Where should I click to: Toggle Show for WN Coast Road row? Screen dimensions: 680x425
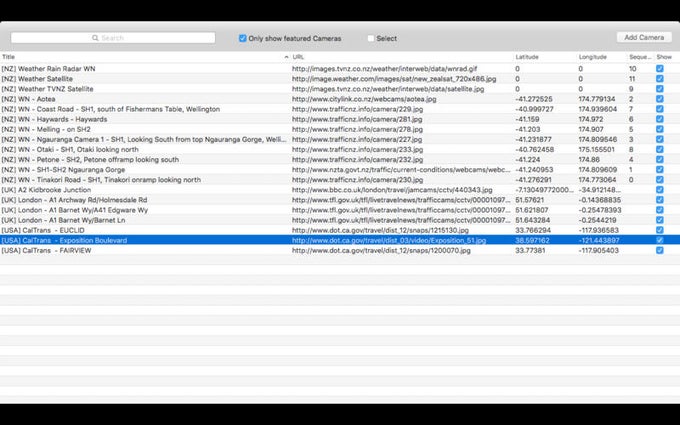click(x=660, y=109)
